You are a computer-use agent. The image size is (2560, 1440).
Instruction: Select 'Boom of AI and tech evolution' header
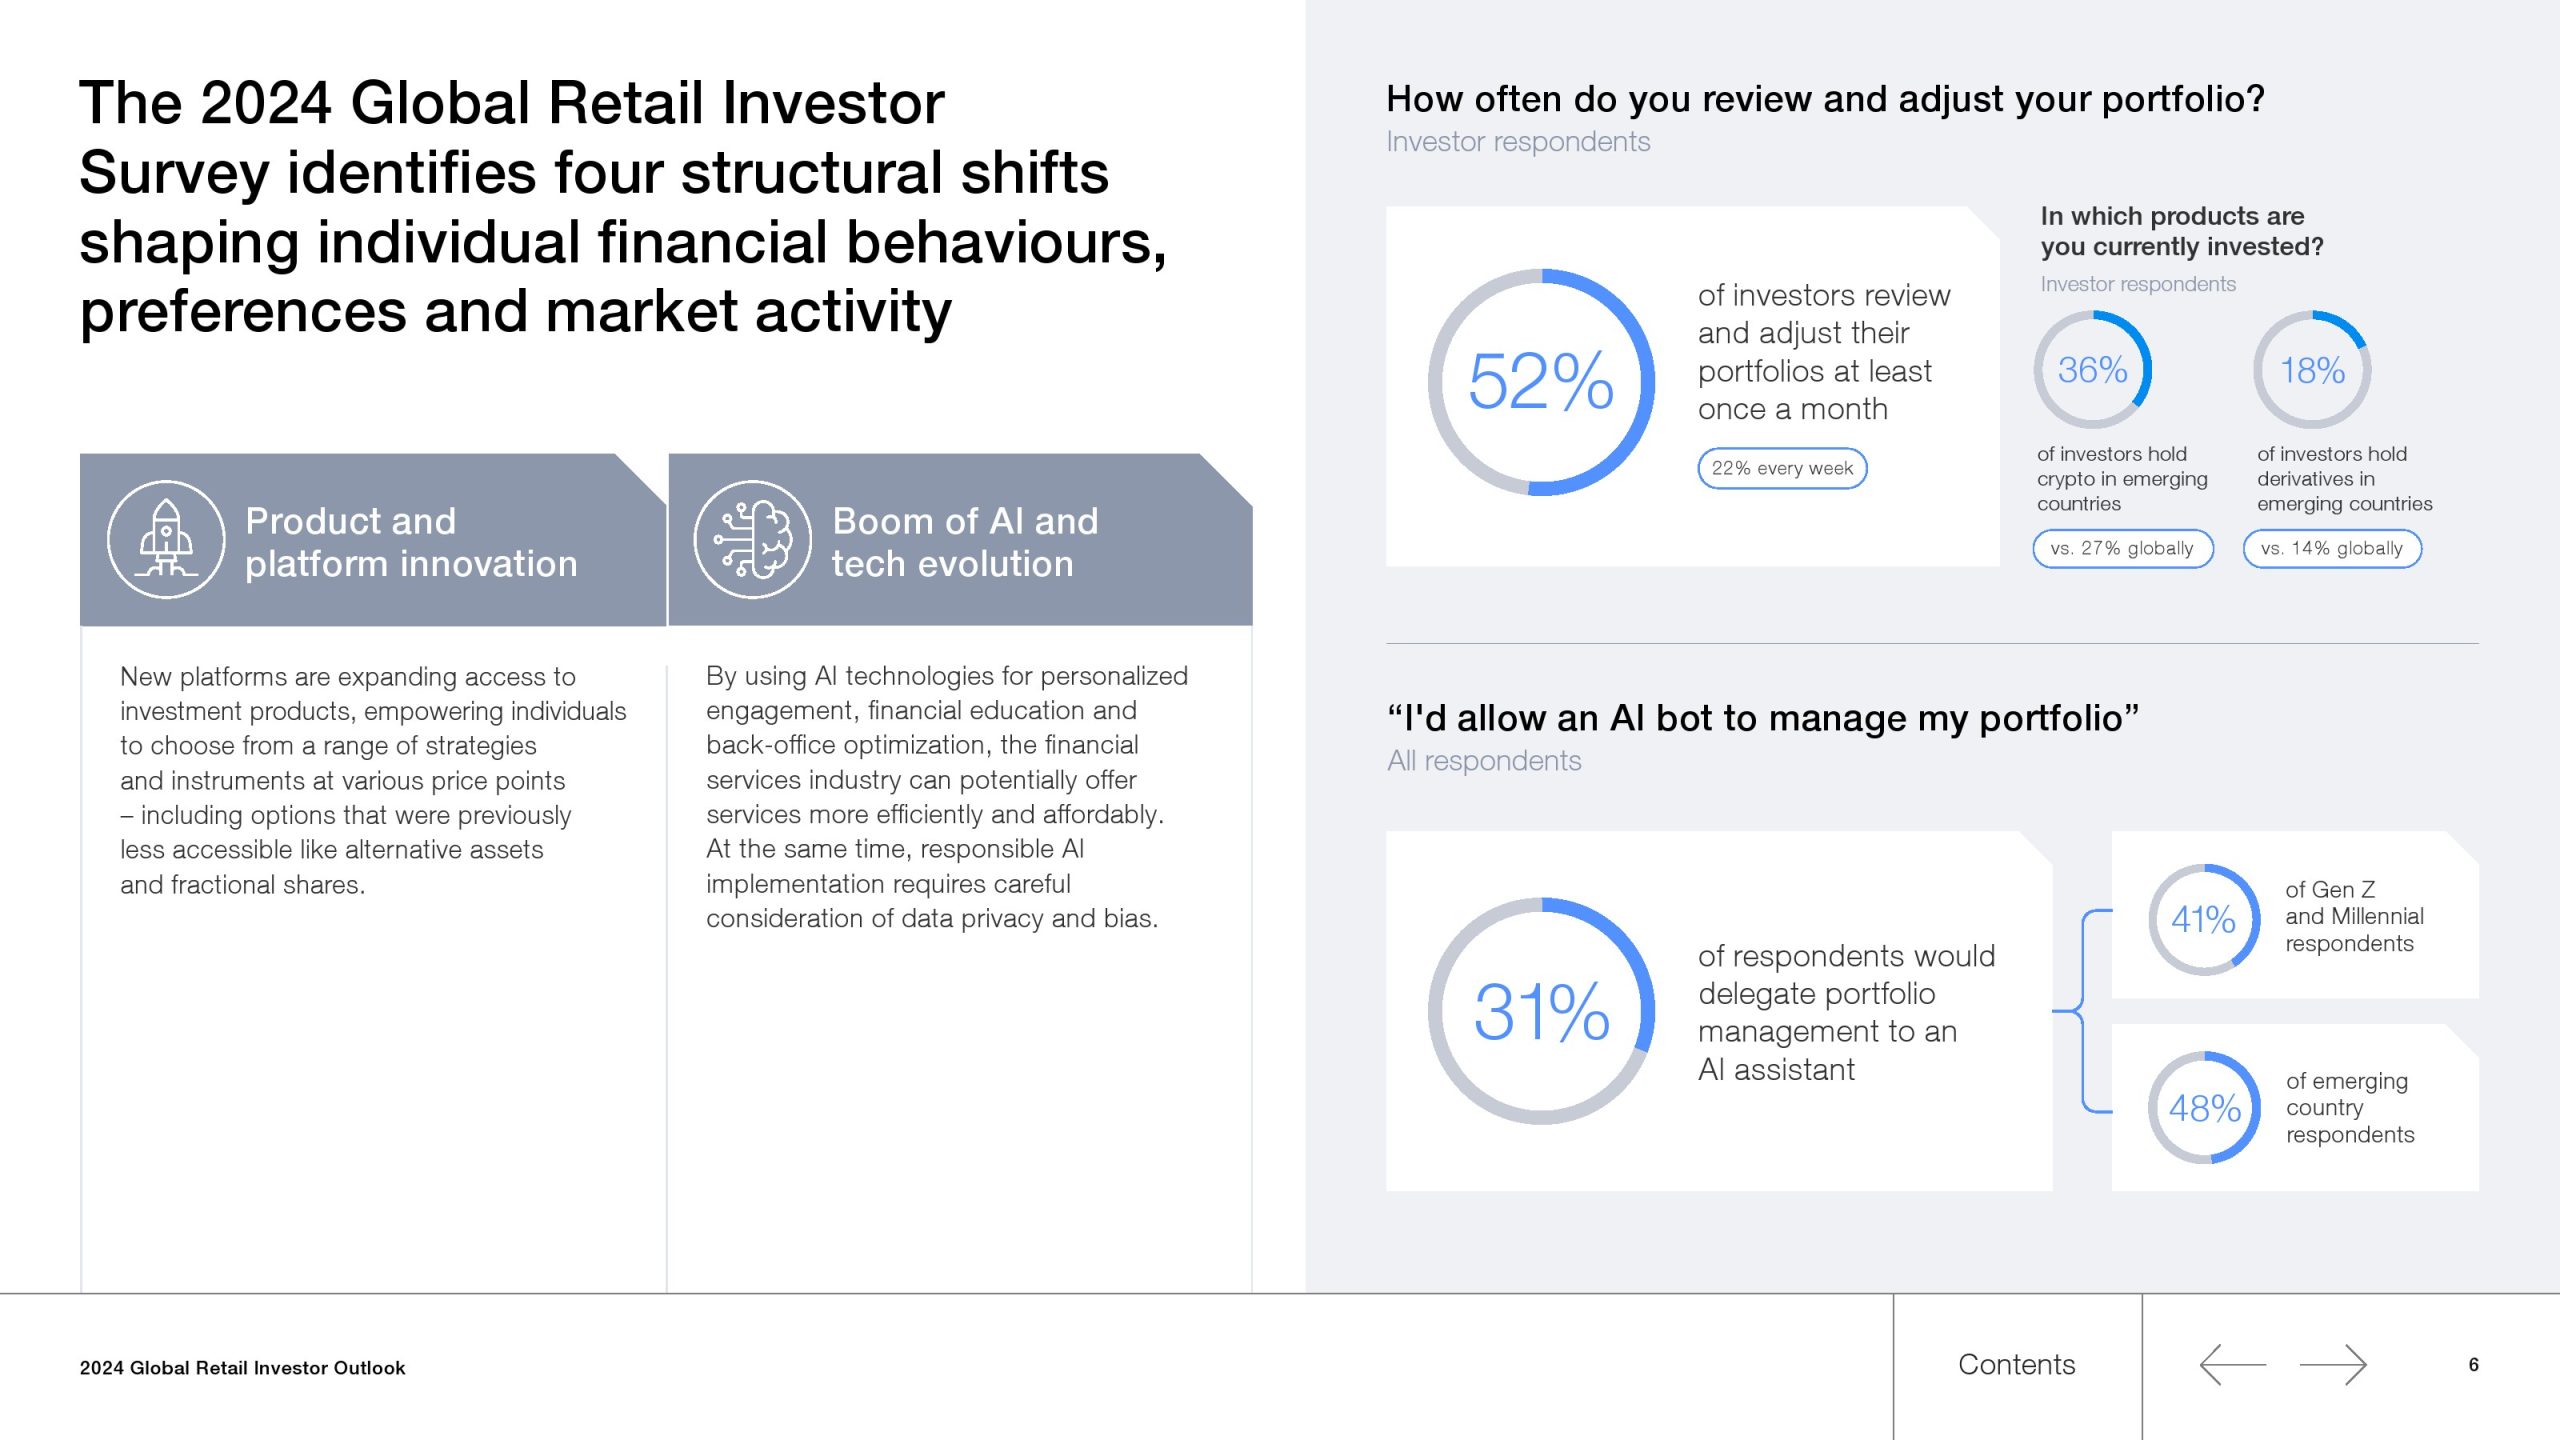(x=965, y=542)
